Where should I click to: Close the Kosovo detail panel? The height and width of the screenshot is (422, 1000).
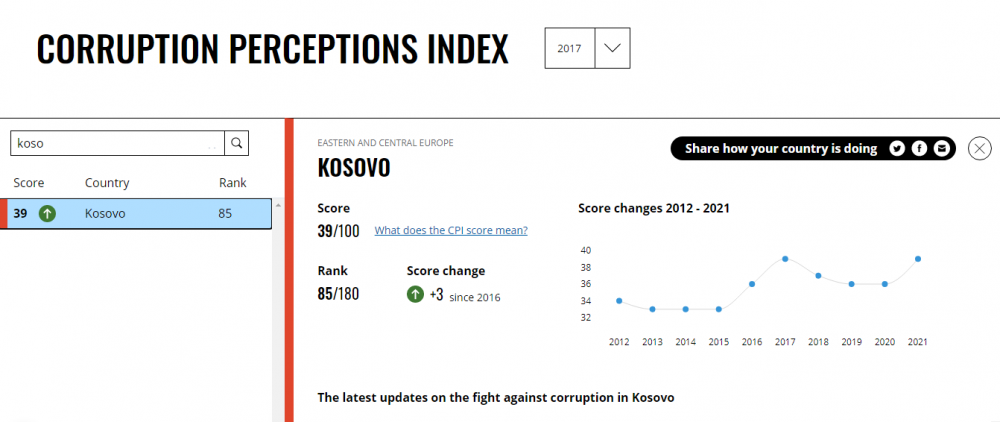click(x=980, y=149)
